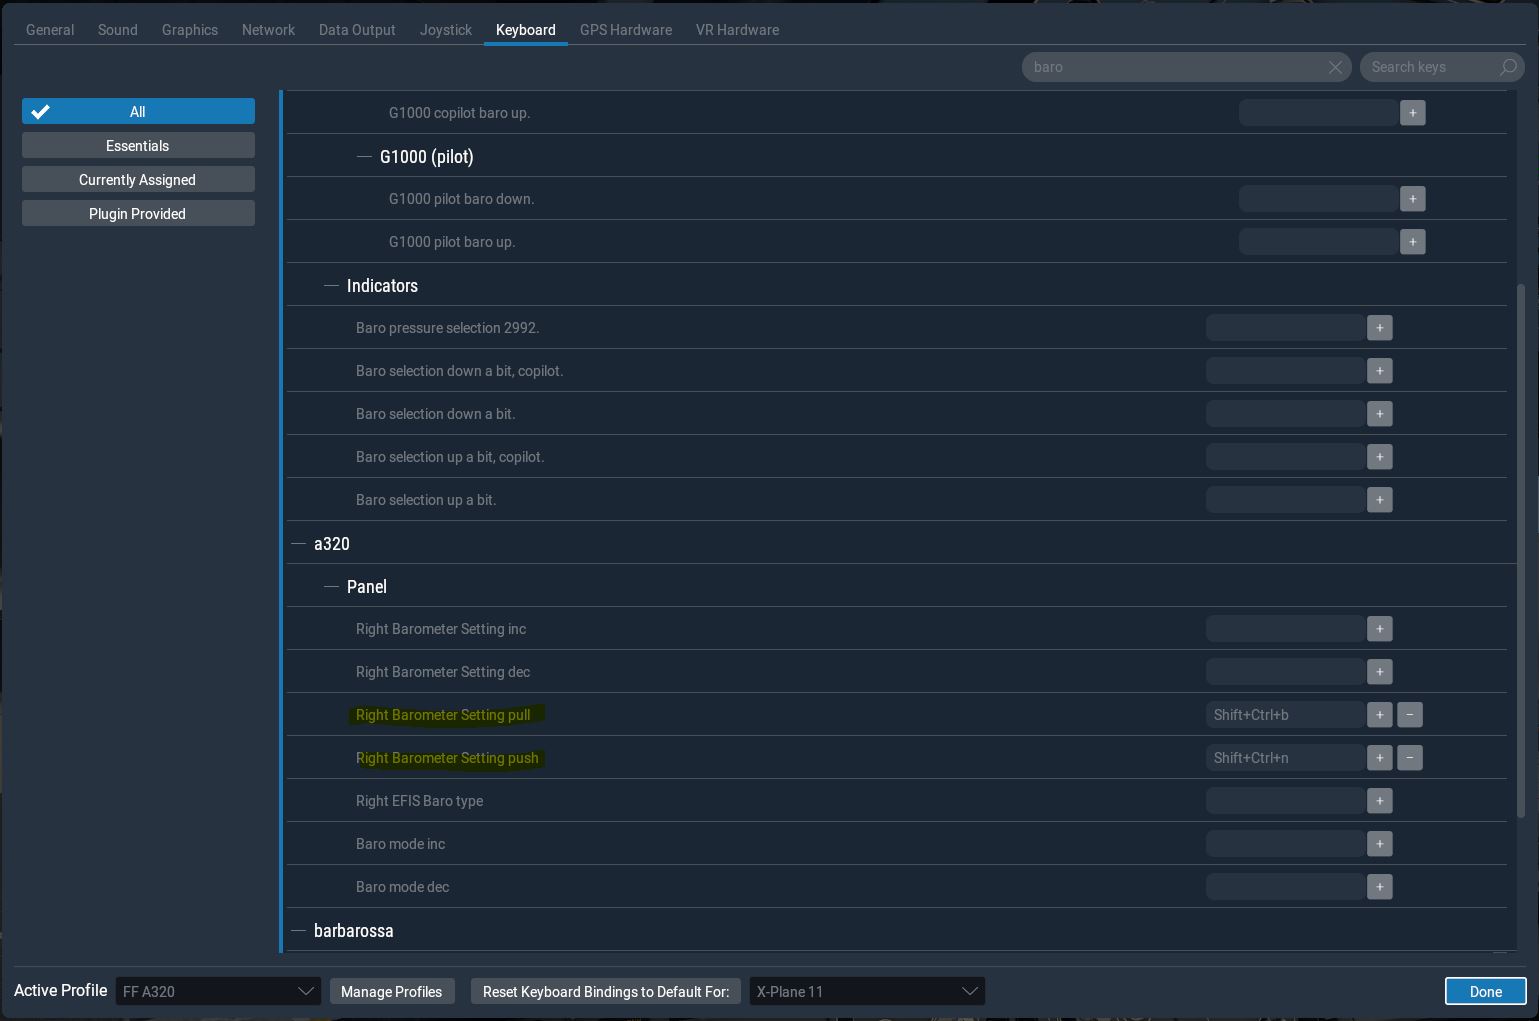Add key binding for G1000 pilot baro down

click(x=1412, y=199)
